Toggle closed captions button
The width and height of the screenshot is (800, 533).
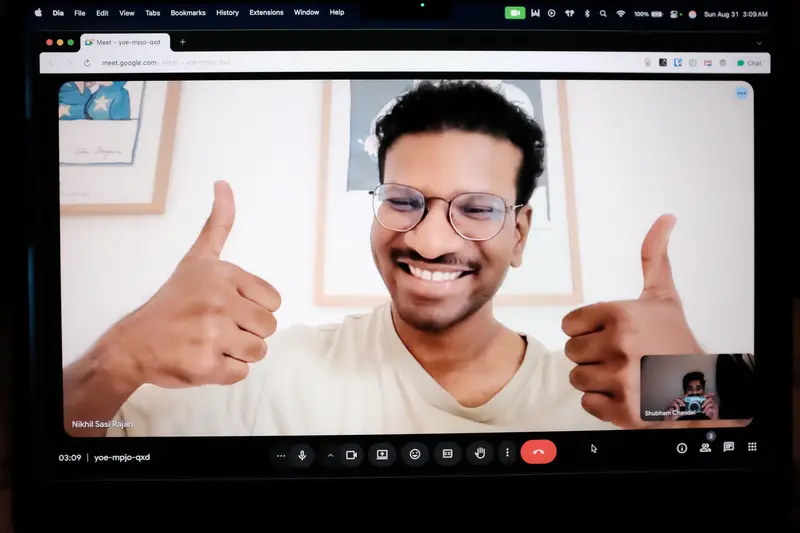pos(447,454)
